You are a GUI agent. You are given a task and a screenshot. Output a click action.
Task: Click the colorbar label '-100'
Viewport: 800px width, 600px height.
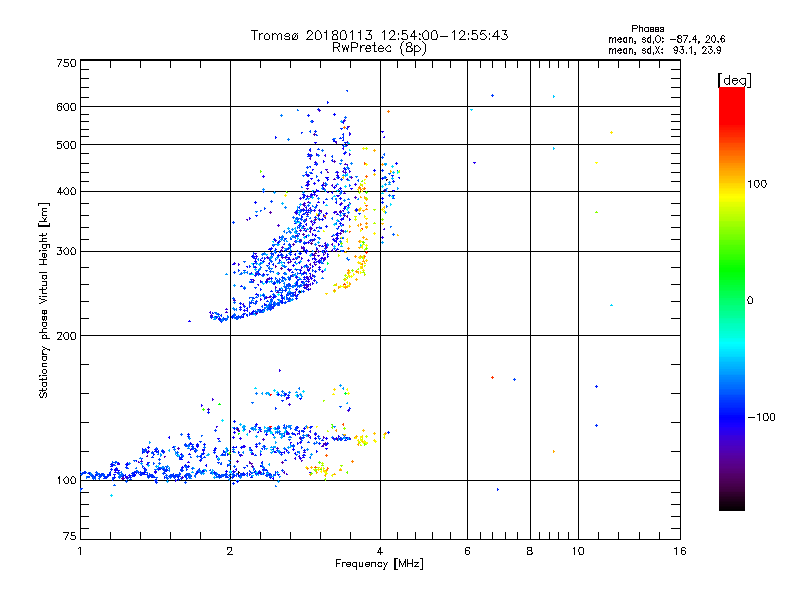pyautogui.click(x=762, y=417)
